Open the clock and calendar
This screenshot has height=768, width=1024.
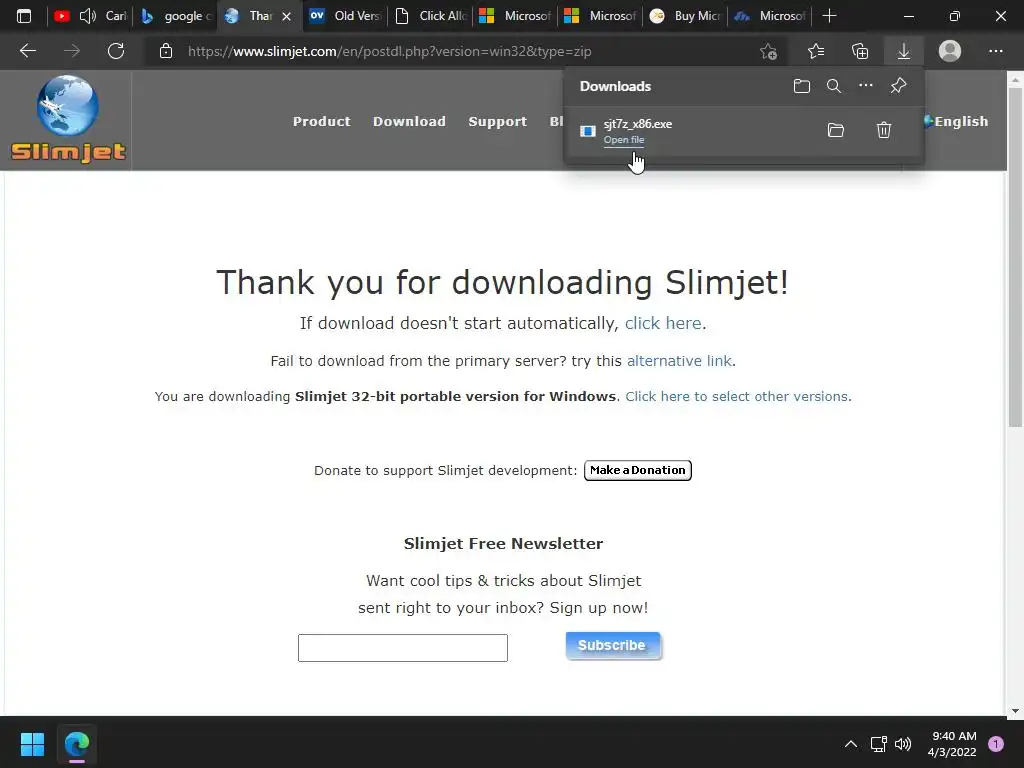coord(952,744)
